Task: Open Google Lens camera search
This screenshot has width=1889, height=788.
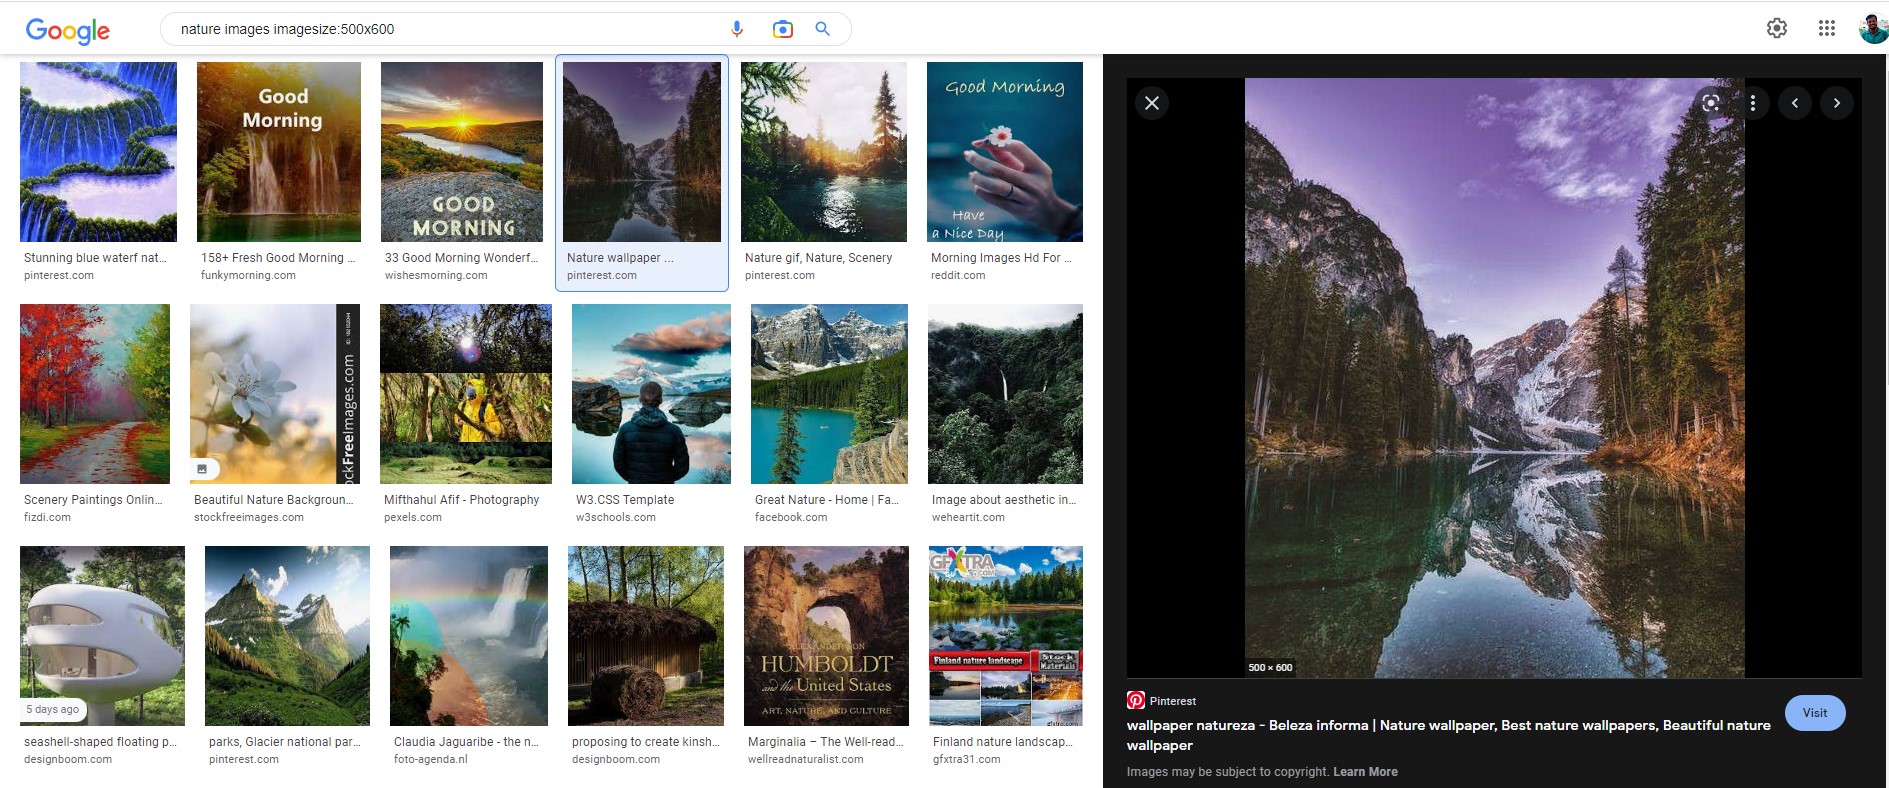Action: [x=783, y=29]
